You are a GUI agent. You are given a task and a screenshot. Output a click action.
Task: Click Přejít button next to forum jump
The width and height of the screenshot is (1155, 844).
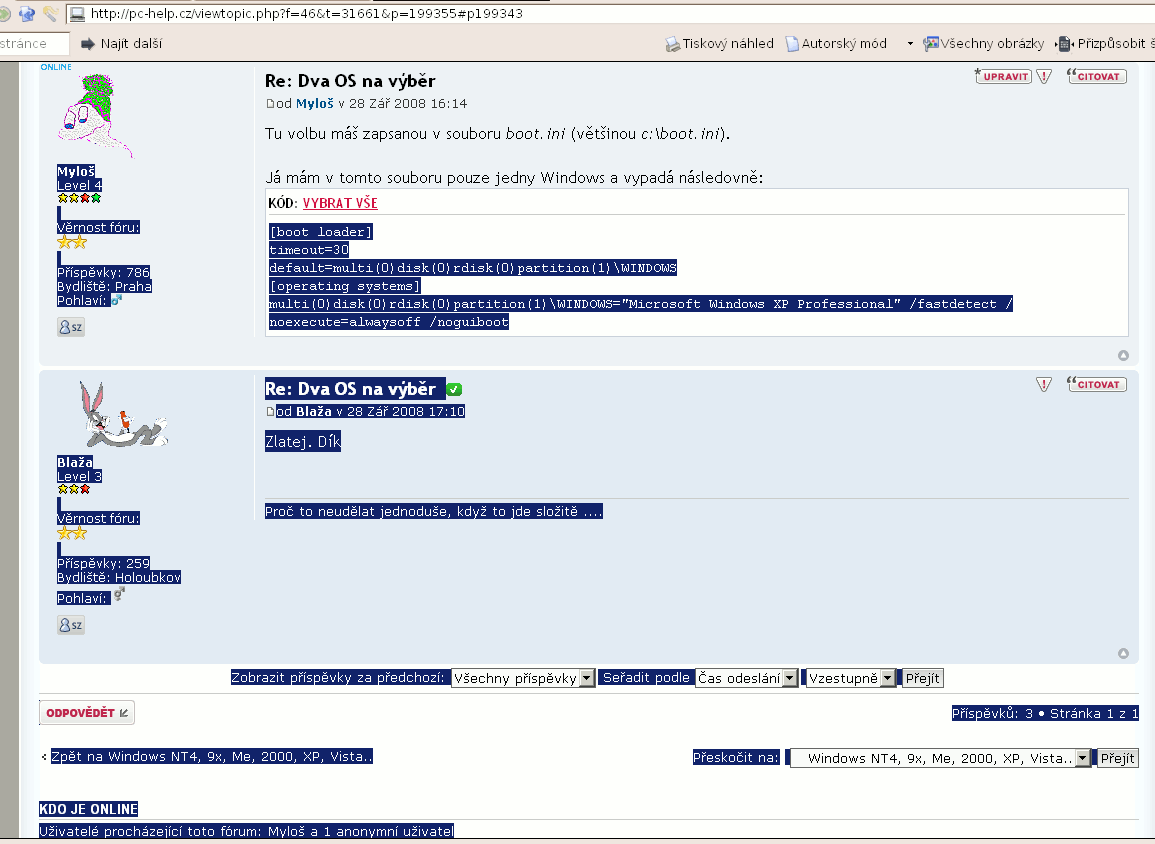[x=1117, y=758]
